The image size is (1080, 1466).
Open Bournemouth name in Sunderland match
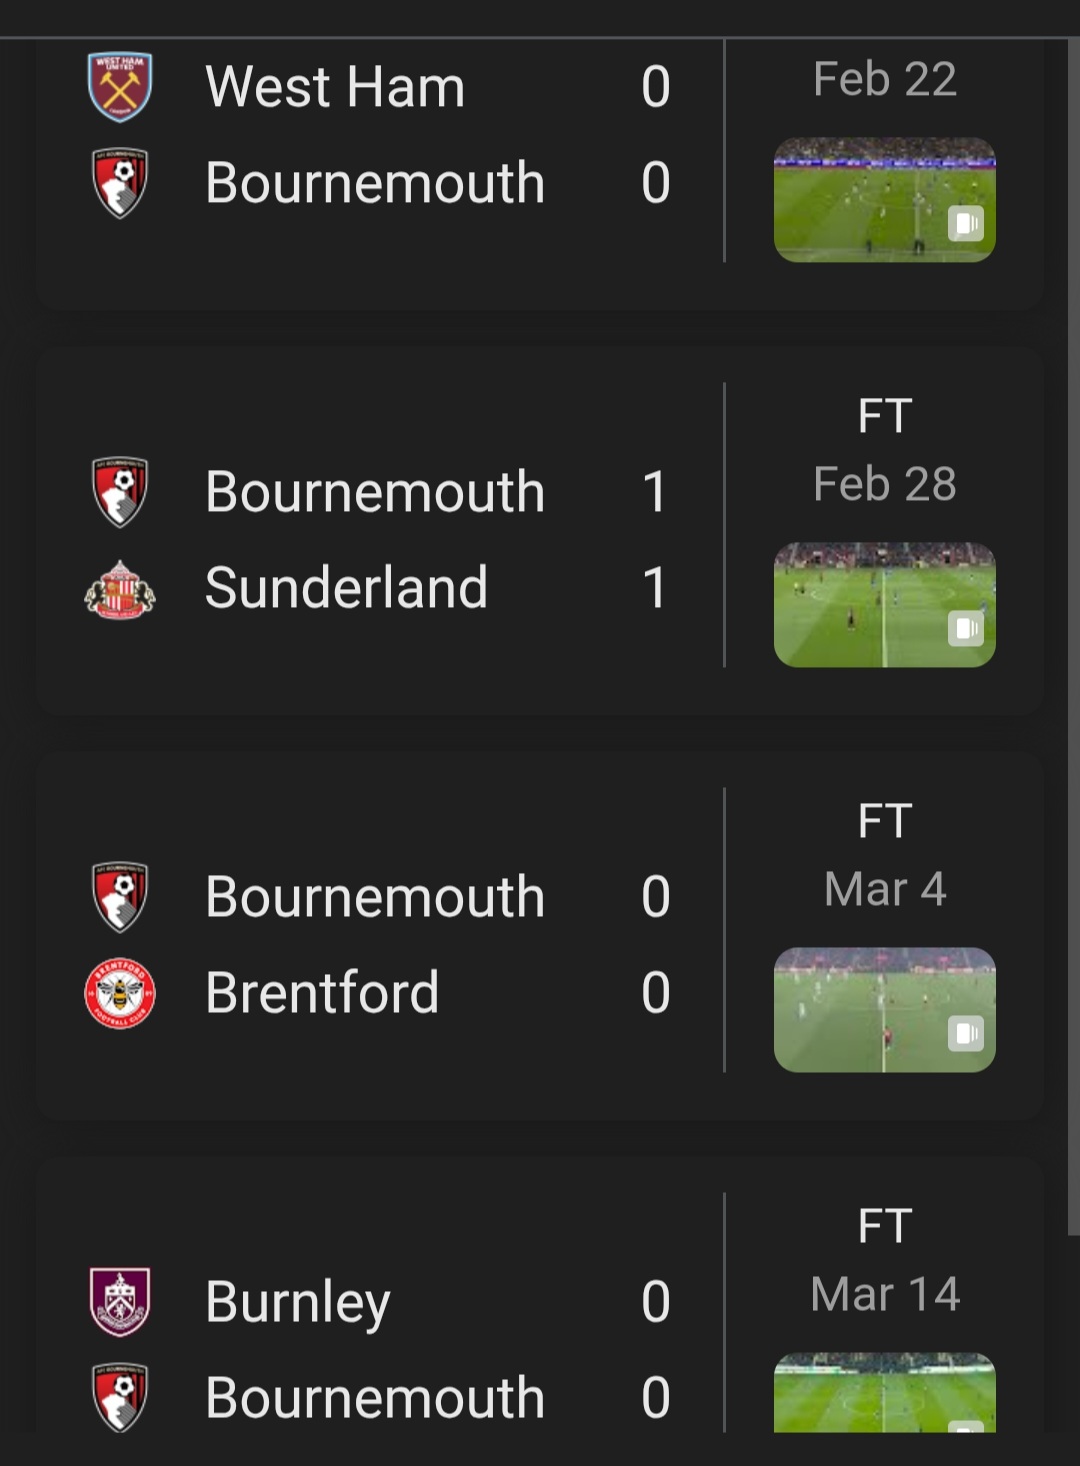click(x=375, y=492)
